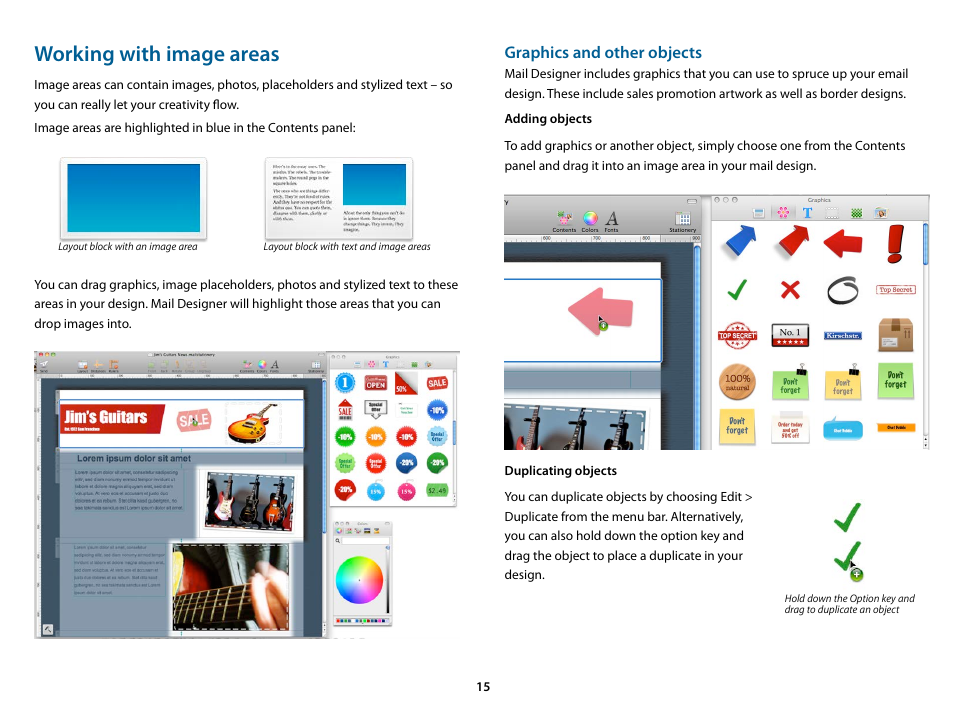954x724 pixels.
Task: Select the red 50% corner peel sticker
Action: 406,383
